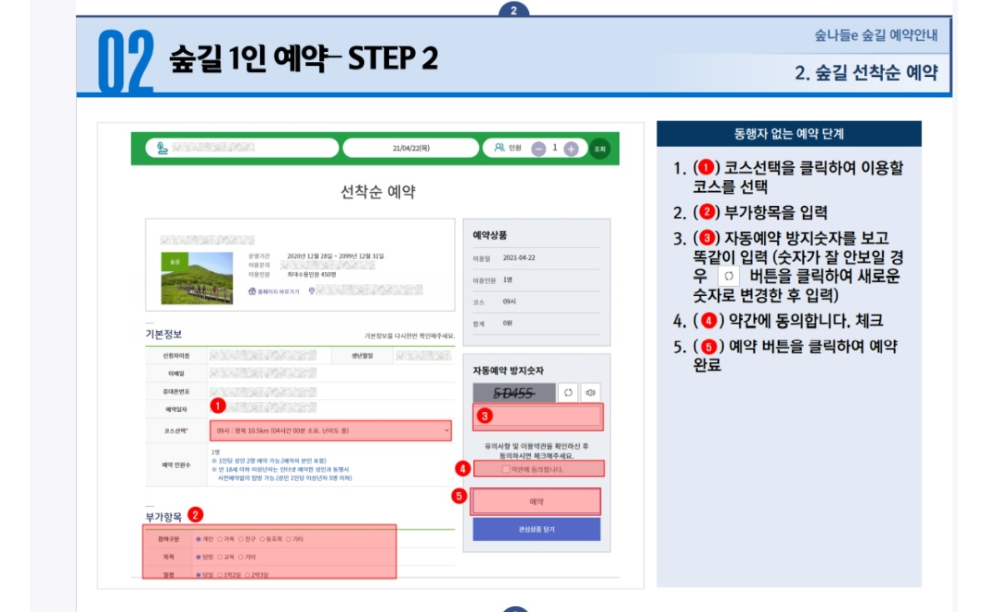The height and width of the screenshot is (612, 988).
Task: Select the 친구 radio button
Action: click(241, 540)
